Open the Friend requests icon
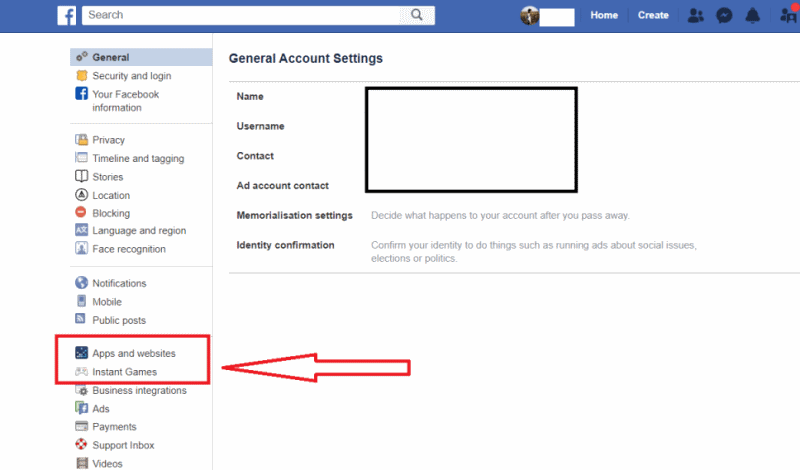The image size is (800, 470). (695, 16)
